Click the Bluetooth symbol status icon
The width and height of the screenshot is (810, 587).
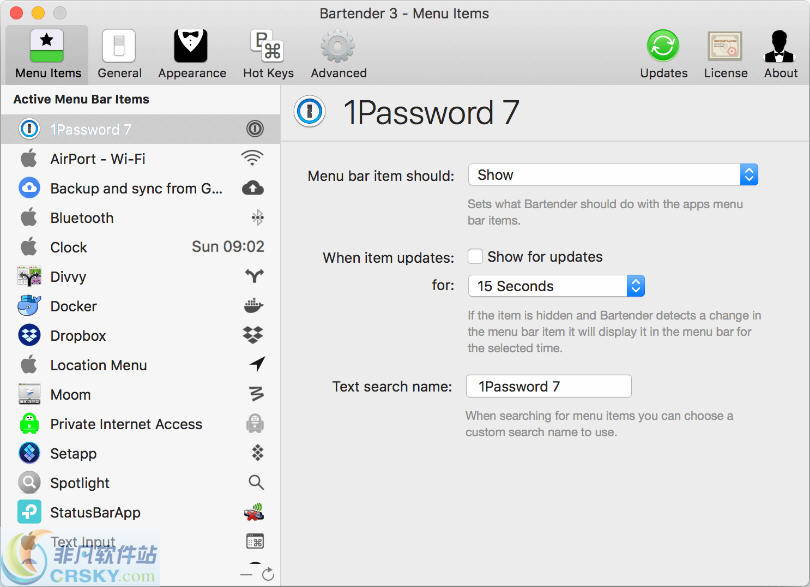click(x=257, y=218)
